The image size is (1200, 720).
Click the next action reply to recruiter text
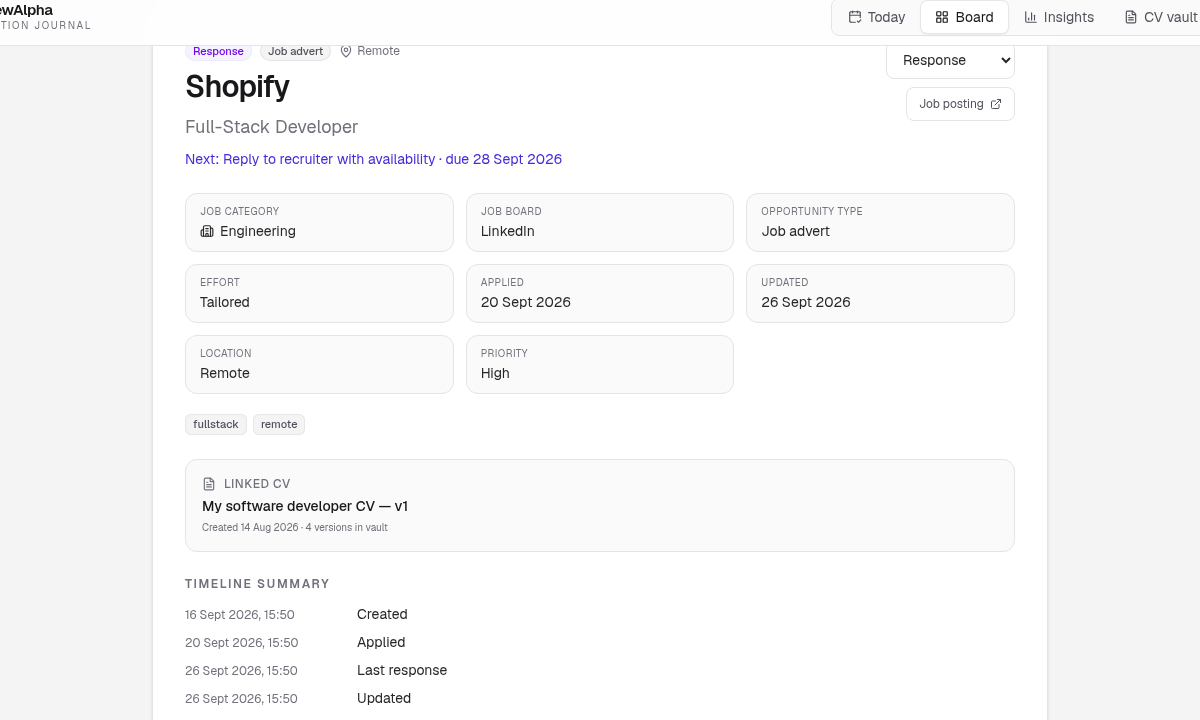pos(373,159)
